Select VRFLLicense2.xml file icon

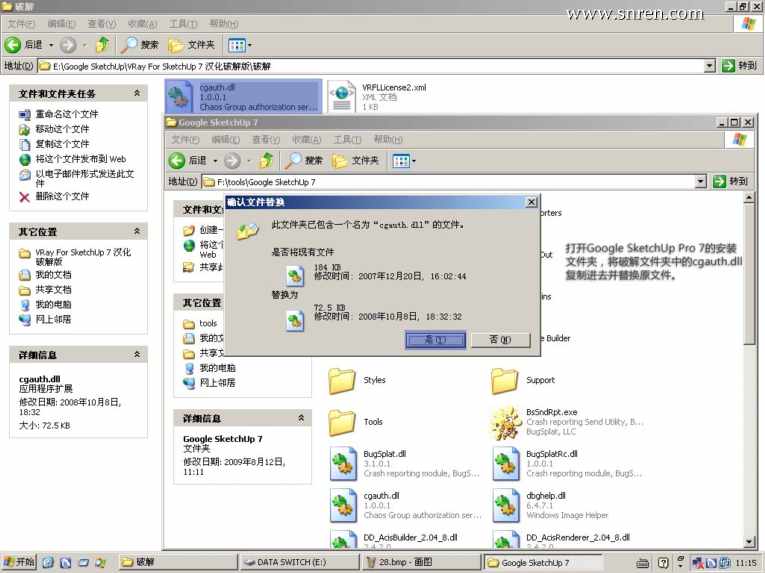(x=342, y=97)
